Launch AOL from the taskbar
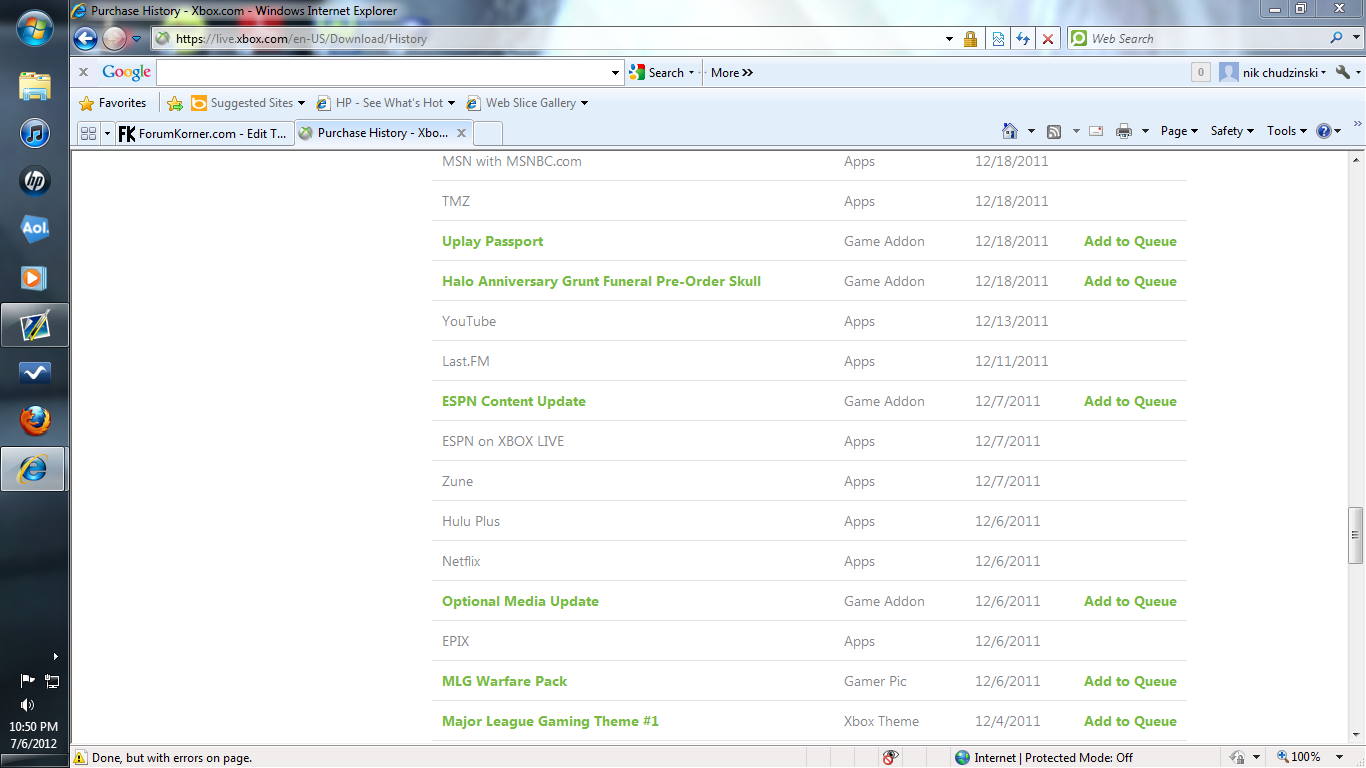 35,229
